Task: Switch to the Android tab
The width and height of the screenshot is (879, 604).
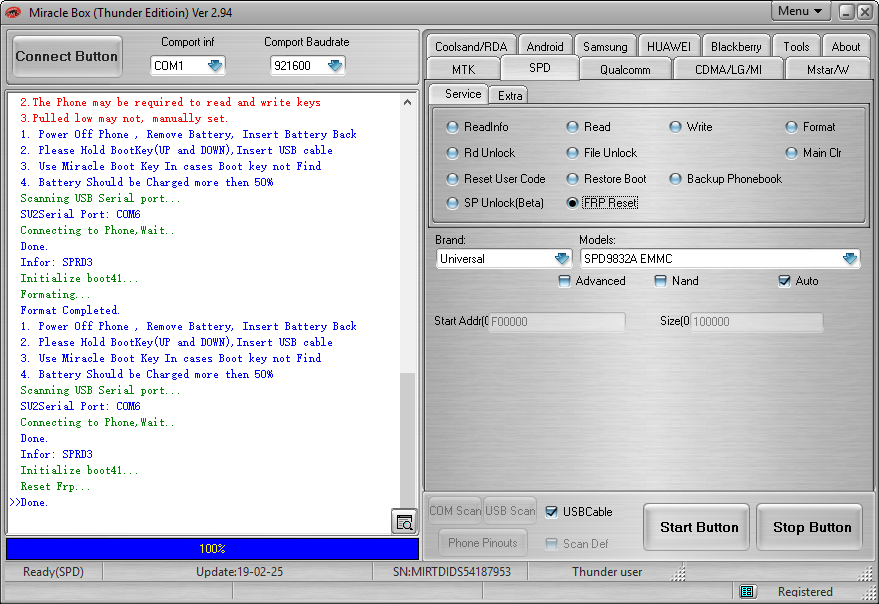Action: [545, 47]
